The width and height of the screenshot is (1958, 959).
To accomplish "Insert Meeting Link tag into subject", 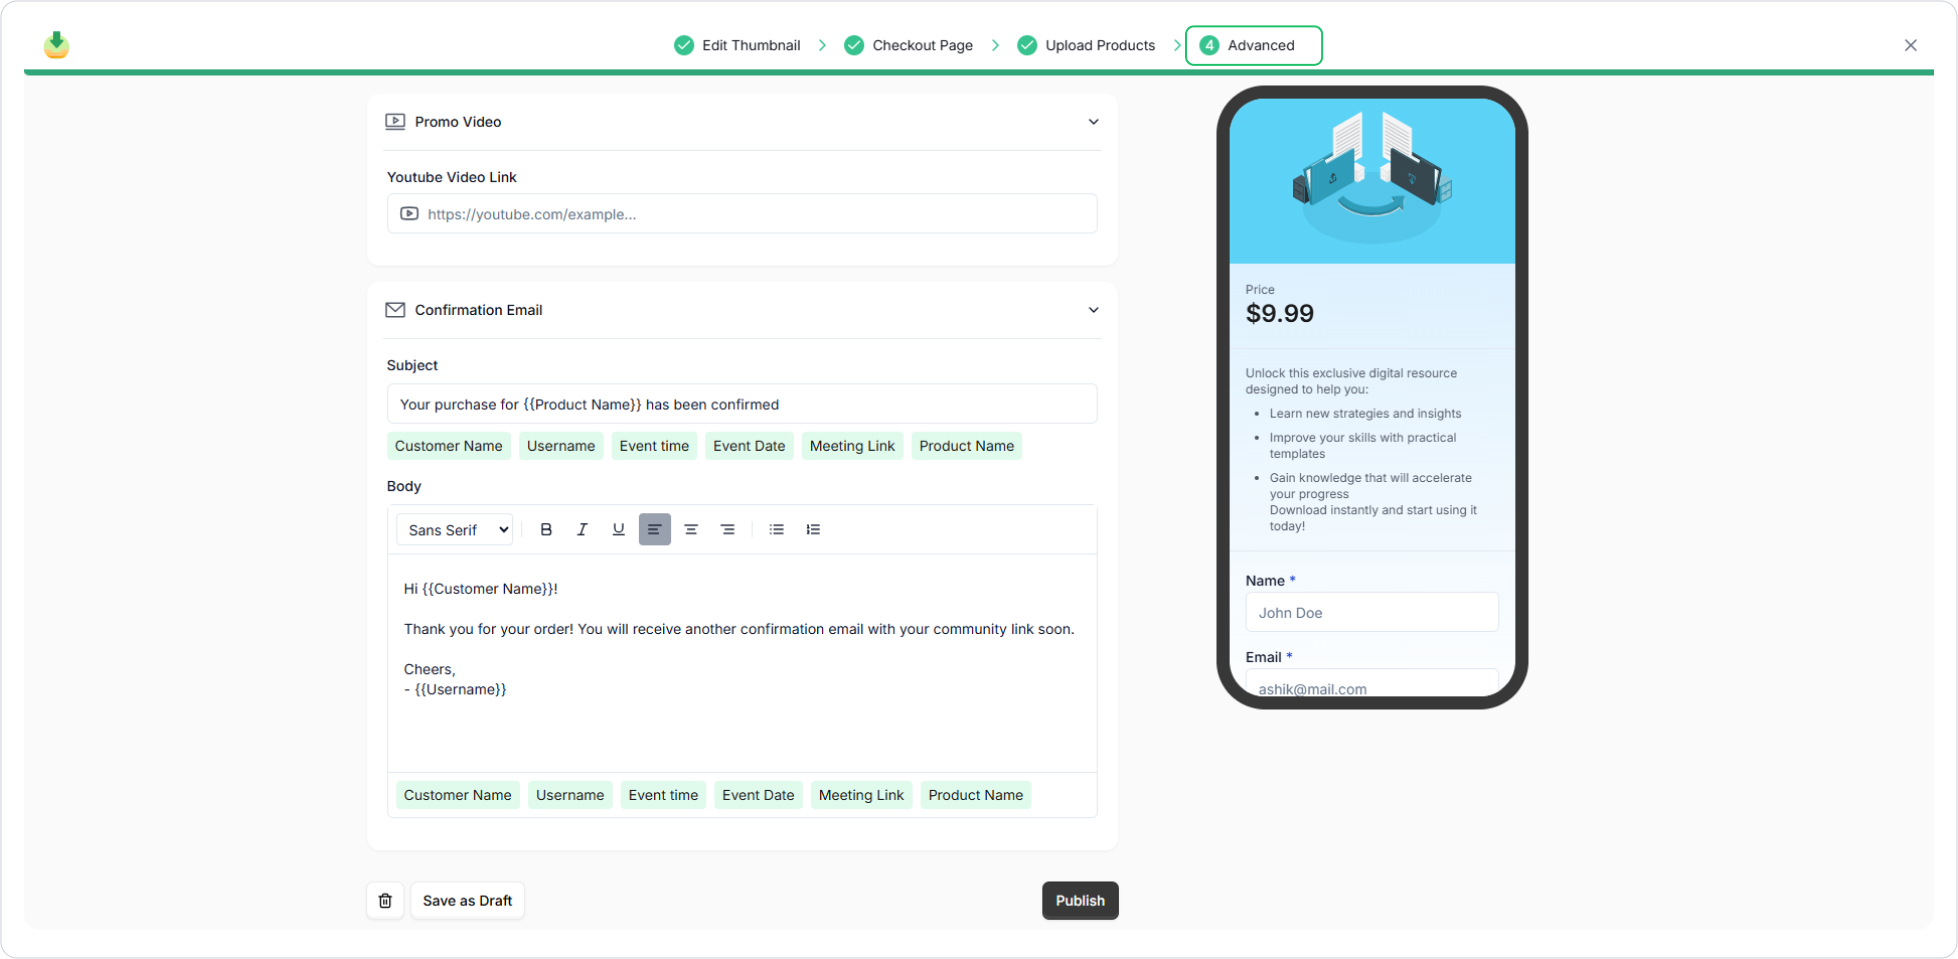I will click(x=852, y=446).
